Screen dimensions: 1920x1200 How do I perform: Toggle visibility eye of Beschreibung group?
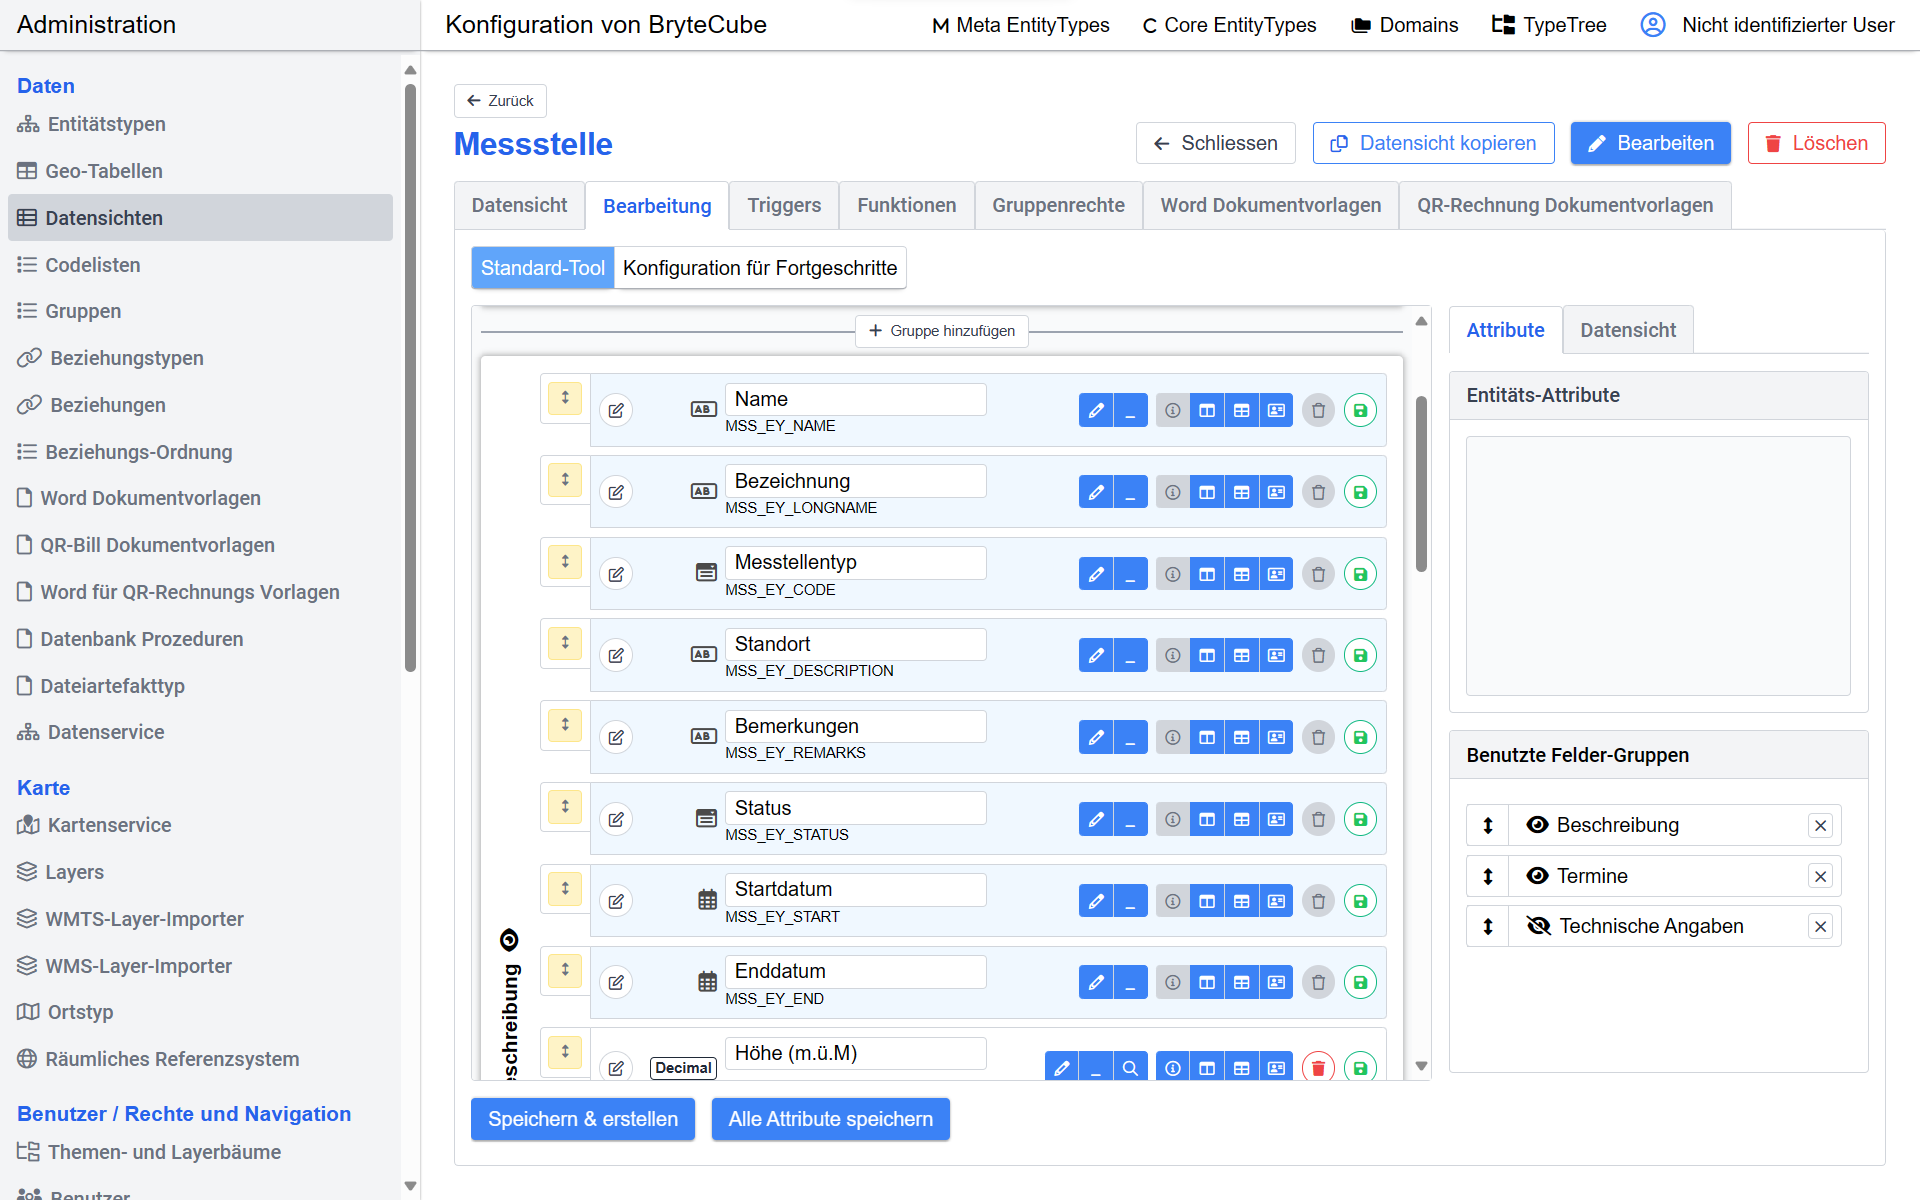pyautogui.click(x=1537, y=825)
